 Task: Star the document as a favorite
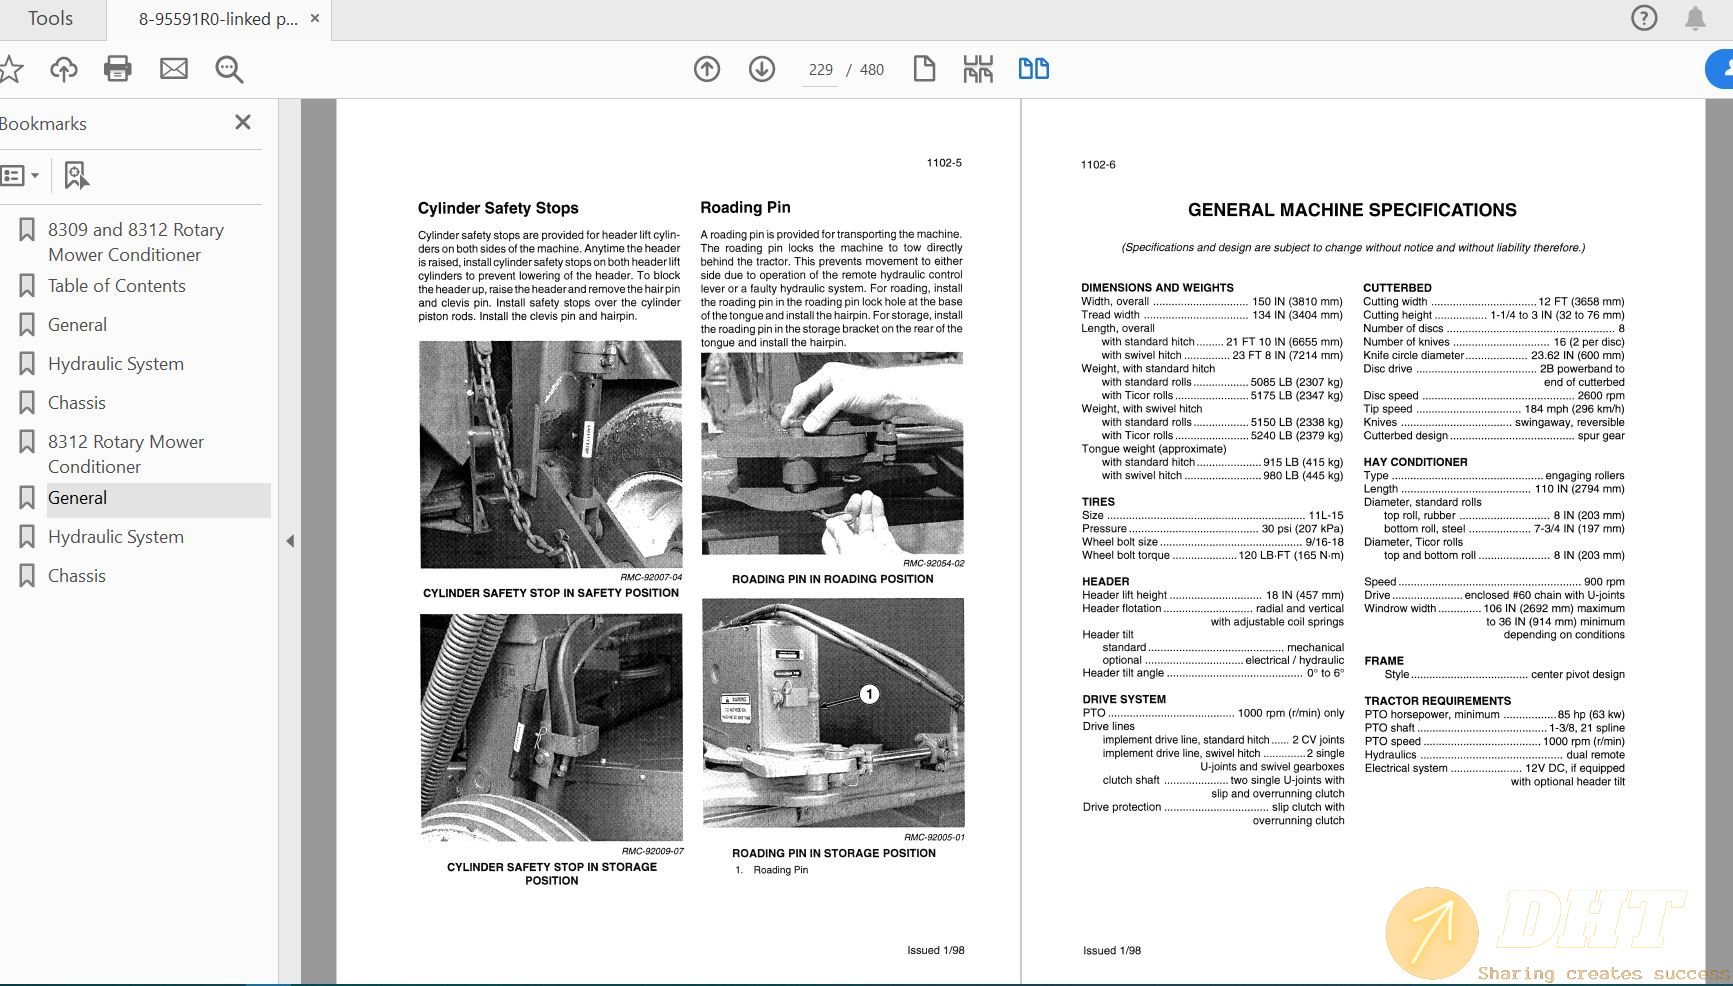[11, 69]
